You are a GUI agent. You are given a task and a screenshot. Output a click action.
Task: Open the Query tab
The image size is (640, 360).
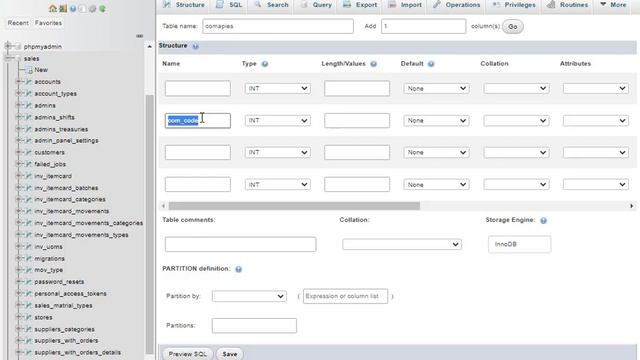coord(316,5)
